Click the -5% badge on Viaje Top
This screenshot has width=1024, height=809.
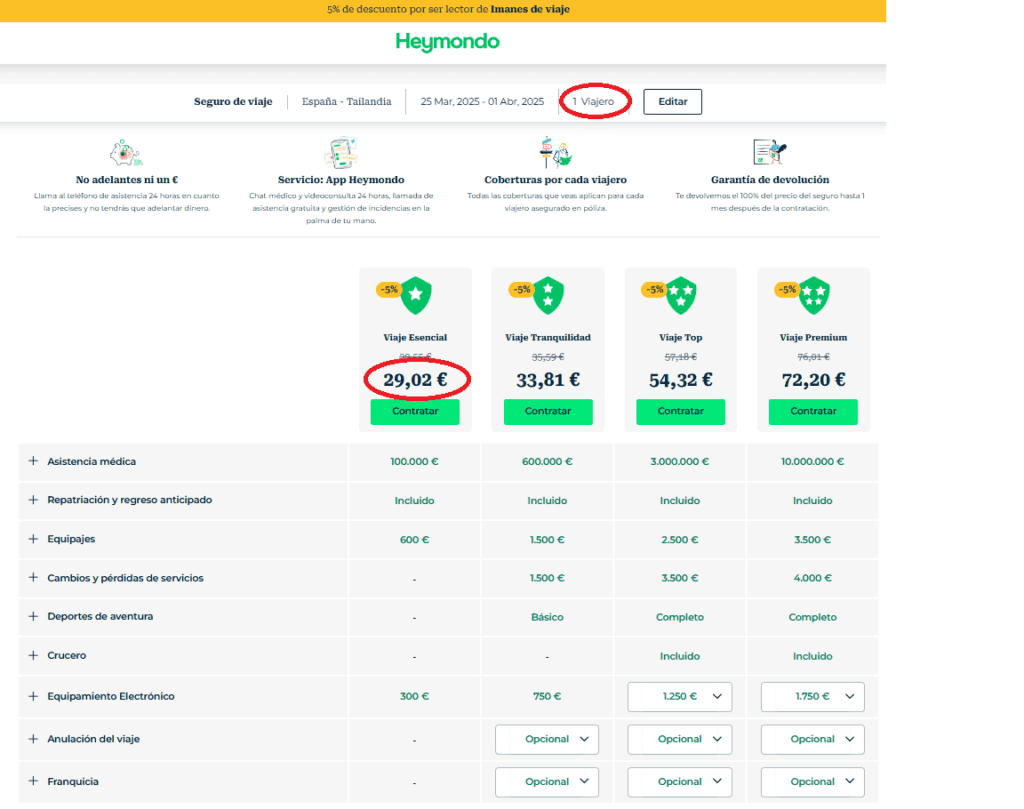[x=654, y=289]
